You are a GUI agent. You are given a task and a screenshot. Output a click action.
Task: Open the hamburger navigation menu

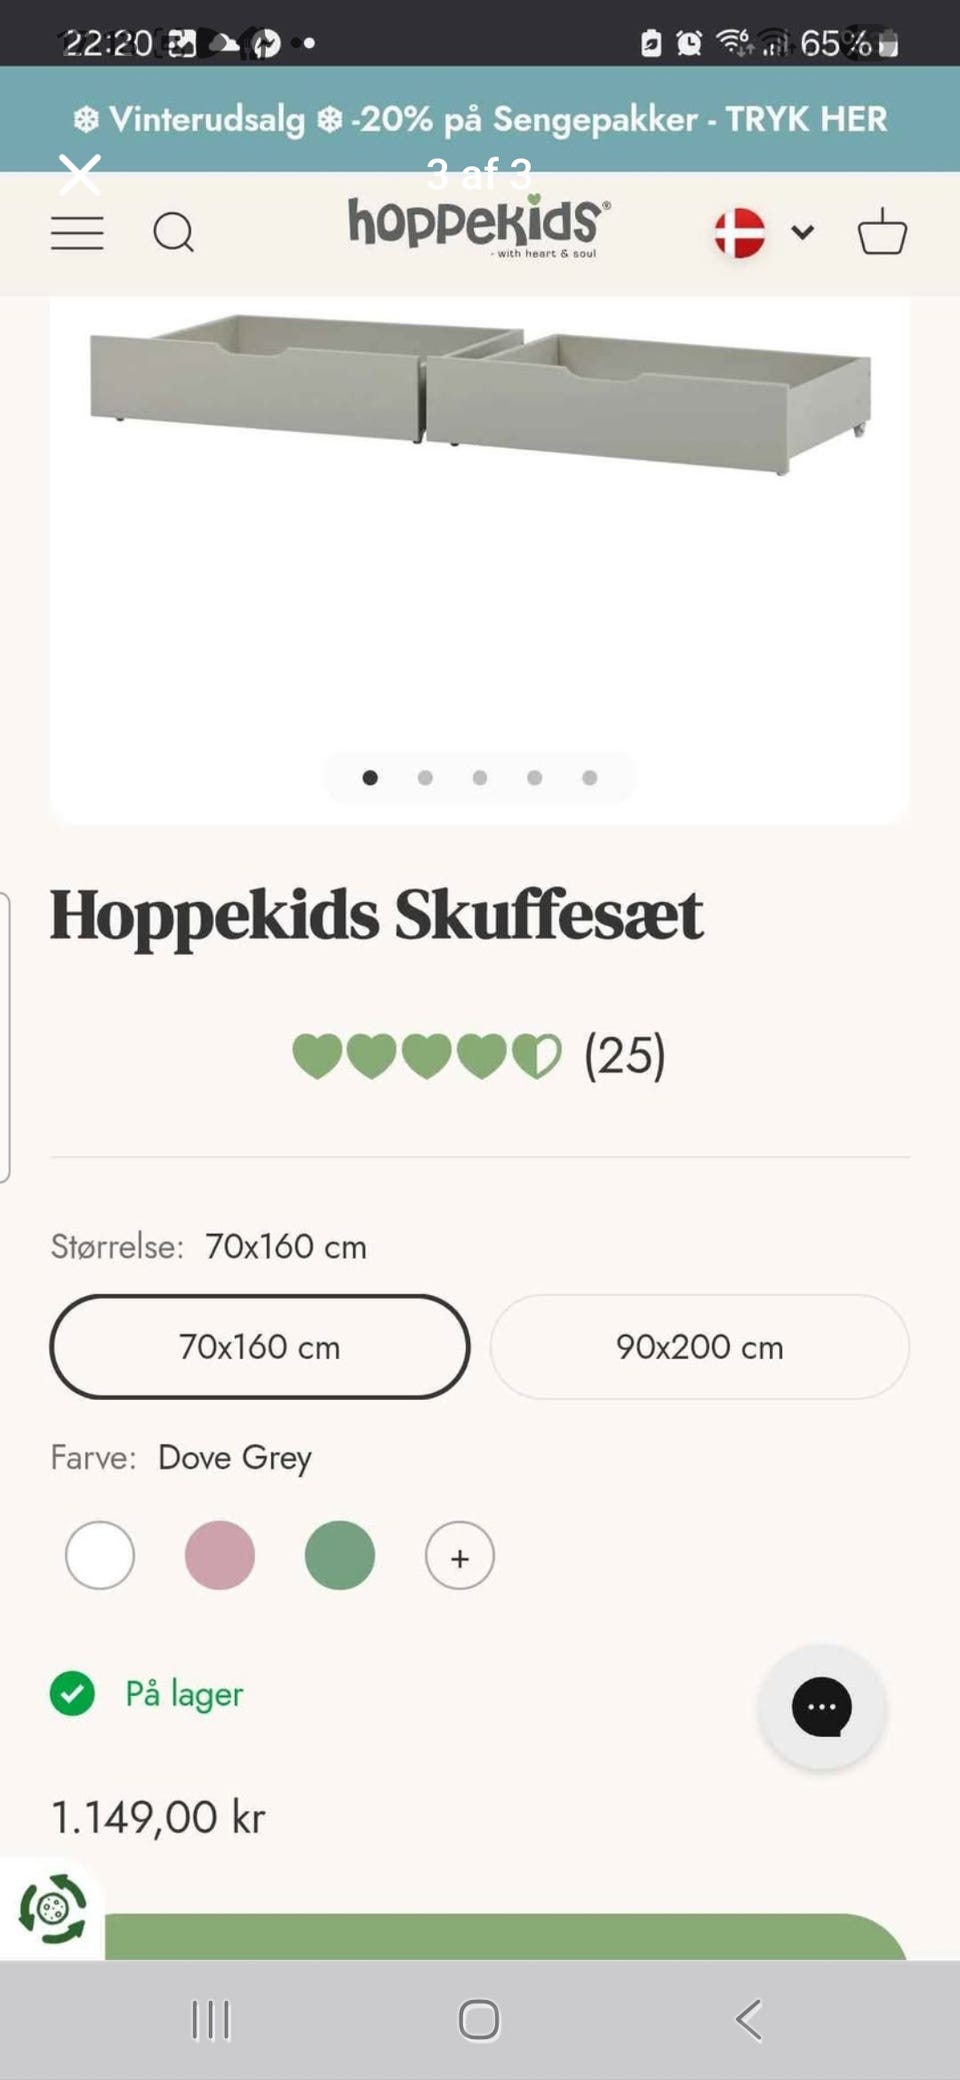click(x=77, y=233)
